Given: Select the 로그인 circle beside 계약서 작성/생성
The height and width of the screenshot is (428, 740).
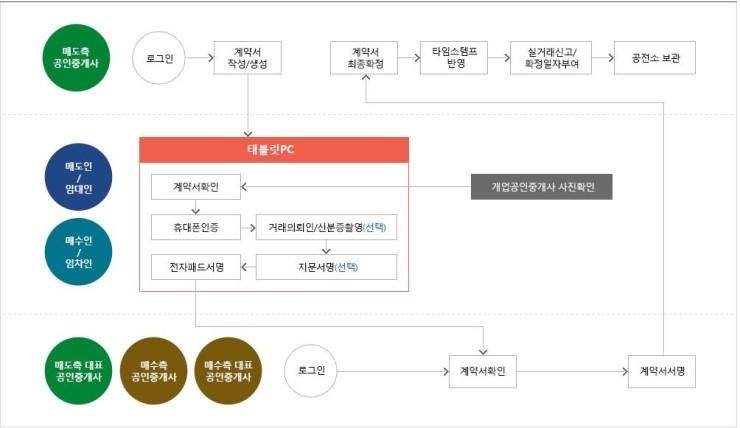Looking at the screenshot, I should (159, 58).
